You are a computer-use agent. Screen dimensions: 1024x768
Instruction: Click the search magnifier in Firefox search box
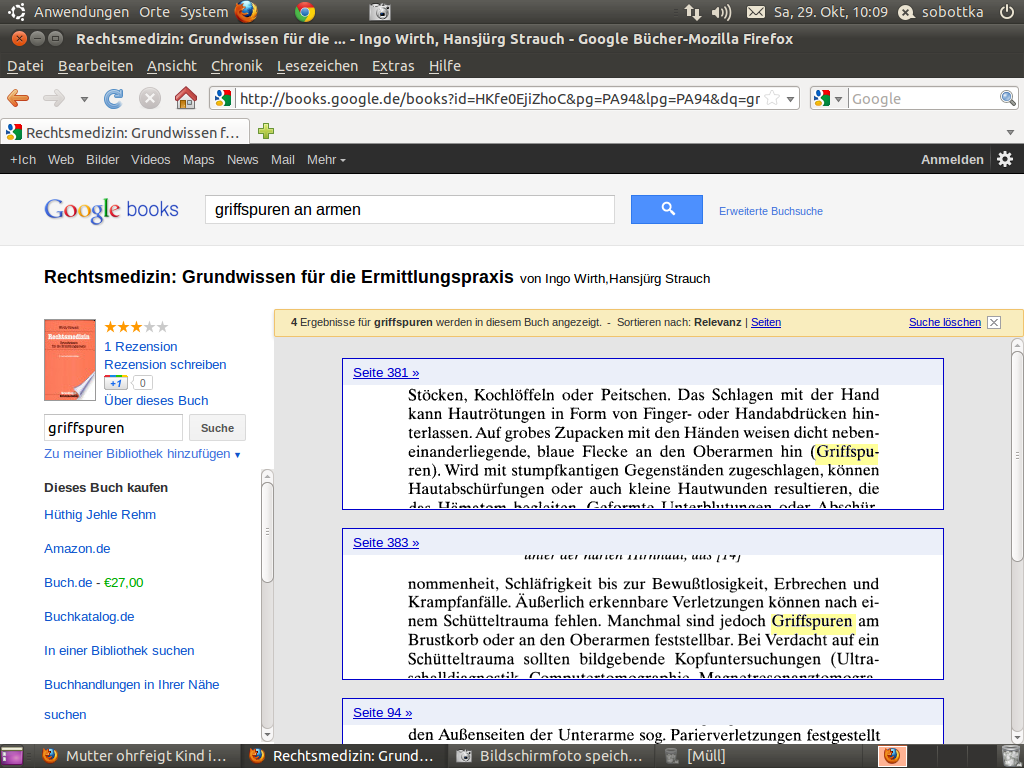pyautogui.click(x=1008, y=99)
